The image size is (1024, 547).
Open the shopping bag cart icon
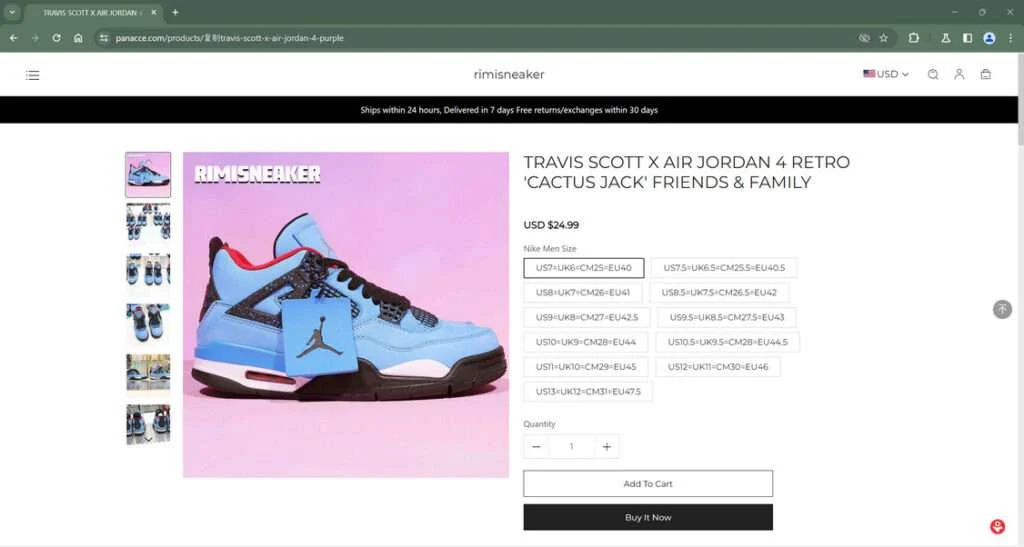coord(985,74)
